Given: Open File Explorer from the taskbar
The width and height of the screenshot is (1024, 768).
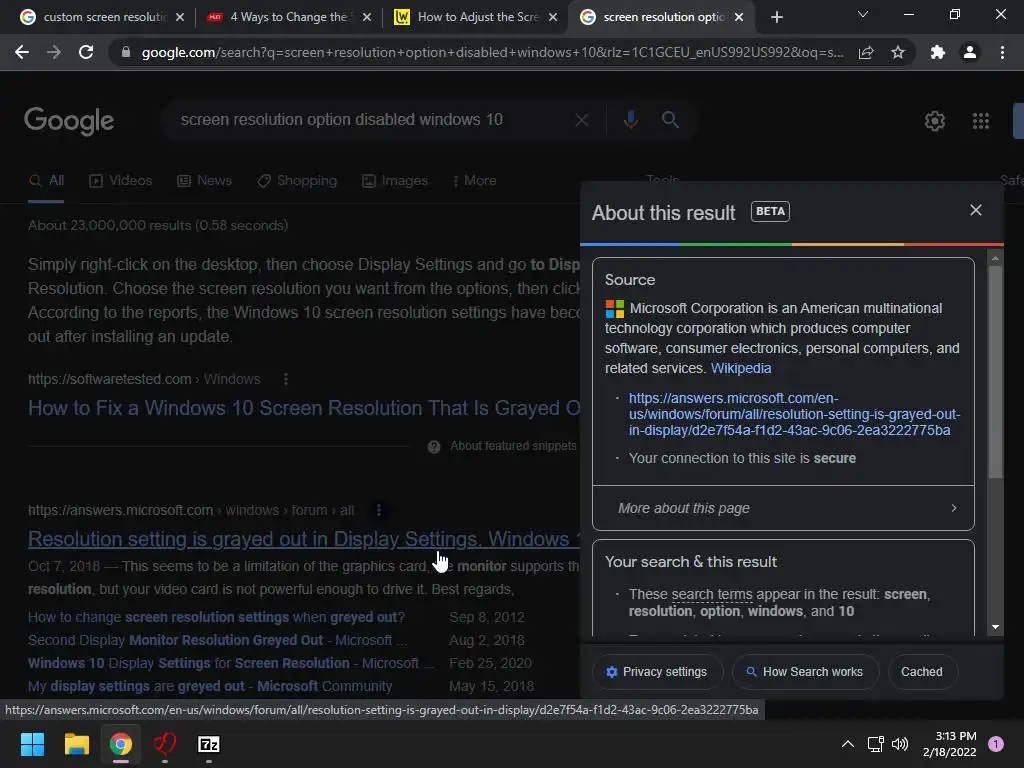Looking at the screenshot, I should pyautogui.click(x=76, y=744).
